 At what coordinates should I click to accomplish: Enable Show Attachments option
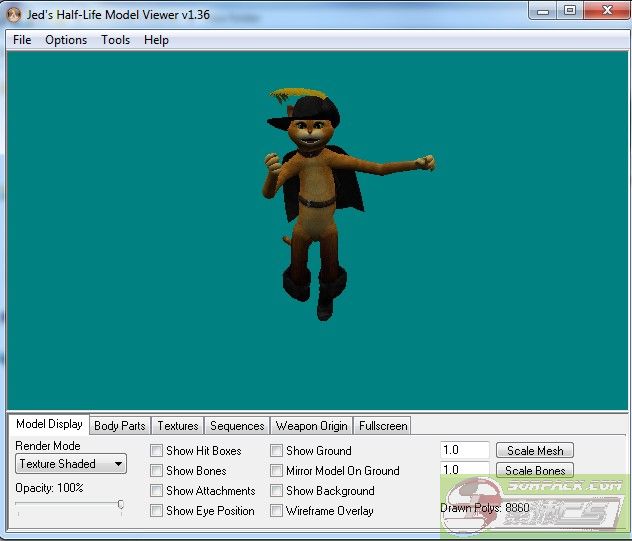coord(156,491)
